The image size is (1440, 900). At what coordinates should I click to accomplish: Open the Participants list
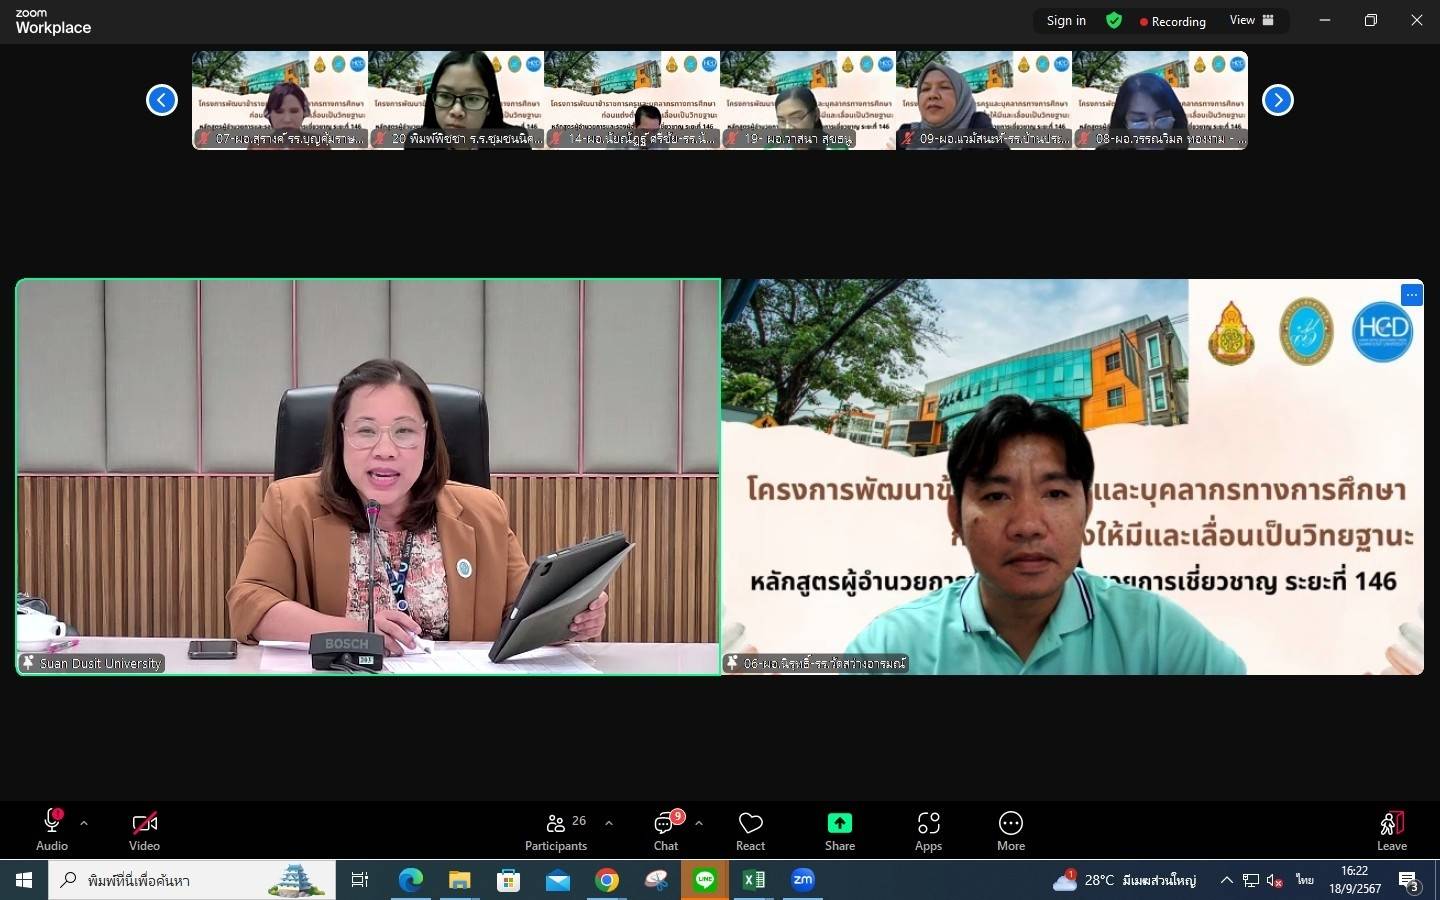pyautogui.click(x=556, y=830)
